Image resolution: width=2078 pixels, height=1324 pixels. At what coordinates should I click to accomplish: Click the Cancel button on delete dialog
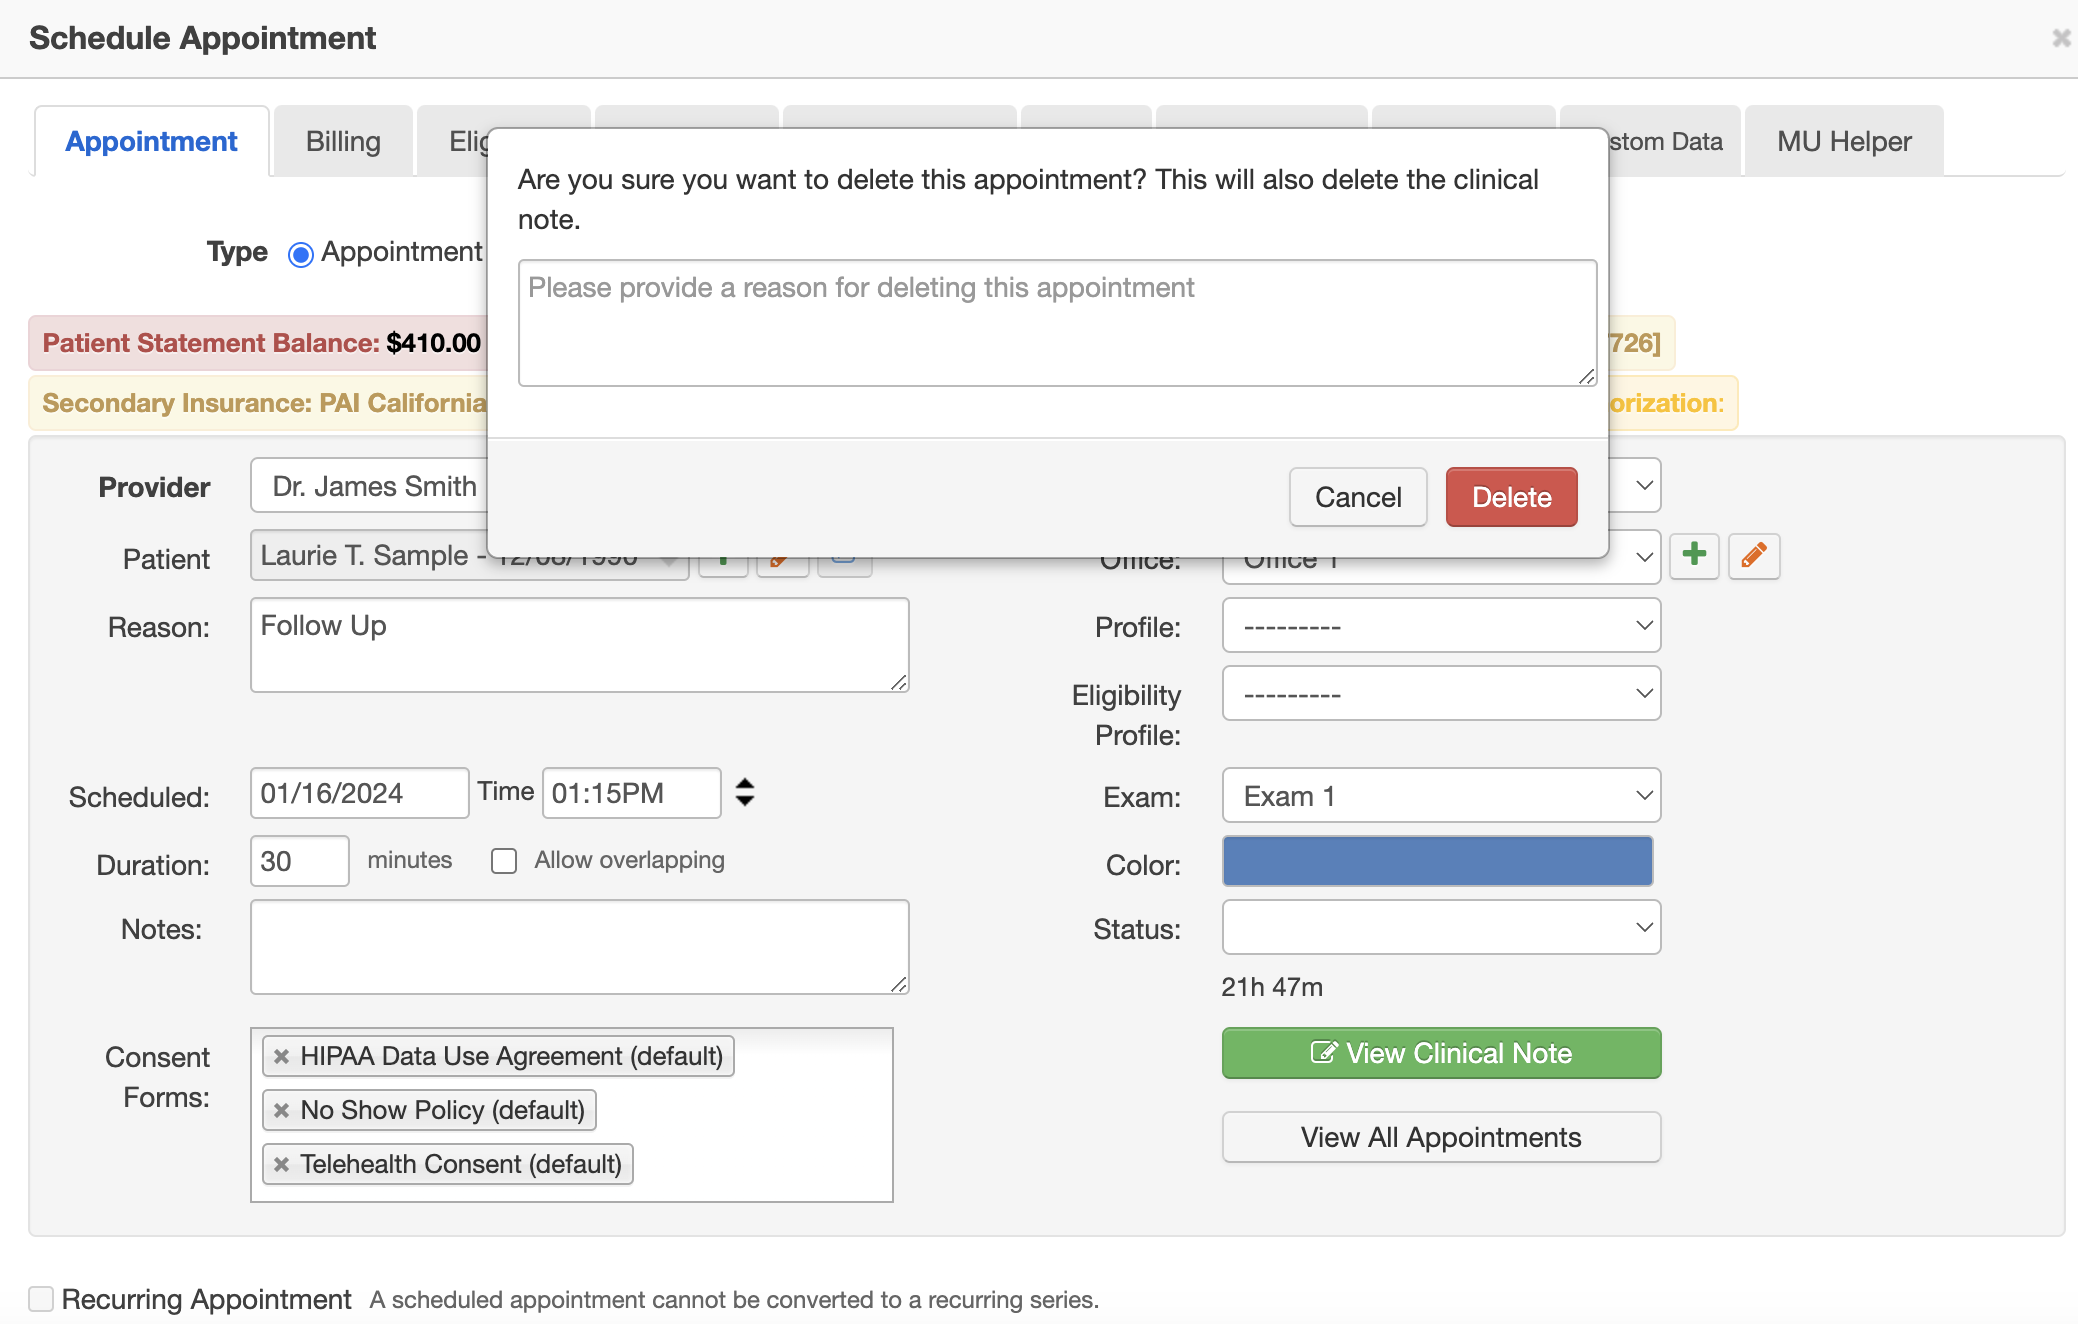click(x=1359, y=497)
